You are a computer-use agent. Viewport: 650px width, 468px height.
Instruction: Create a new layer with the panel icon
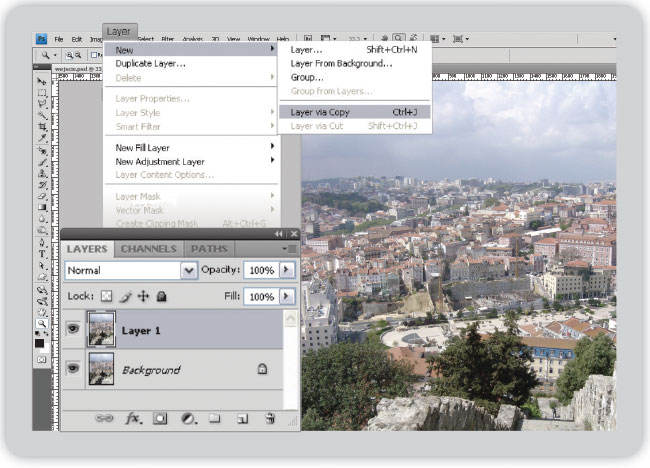pyautogui.click(x=242, y=418)
